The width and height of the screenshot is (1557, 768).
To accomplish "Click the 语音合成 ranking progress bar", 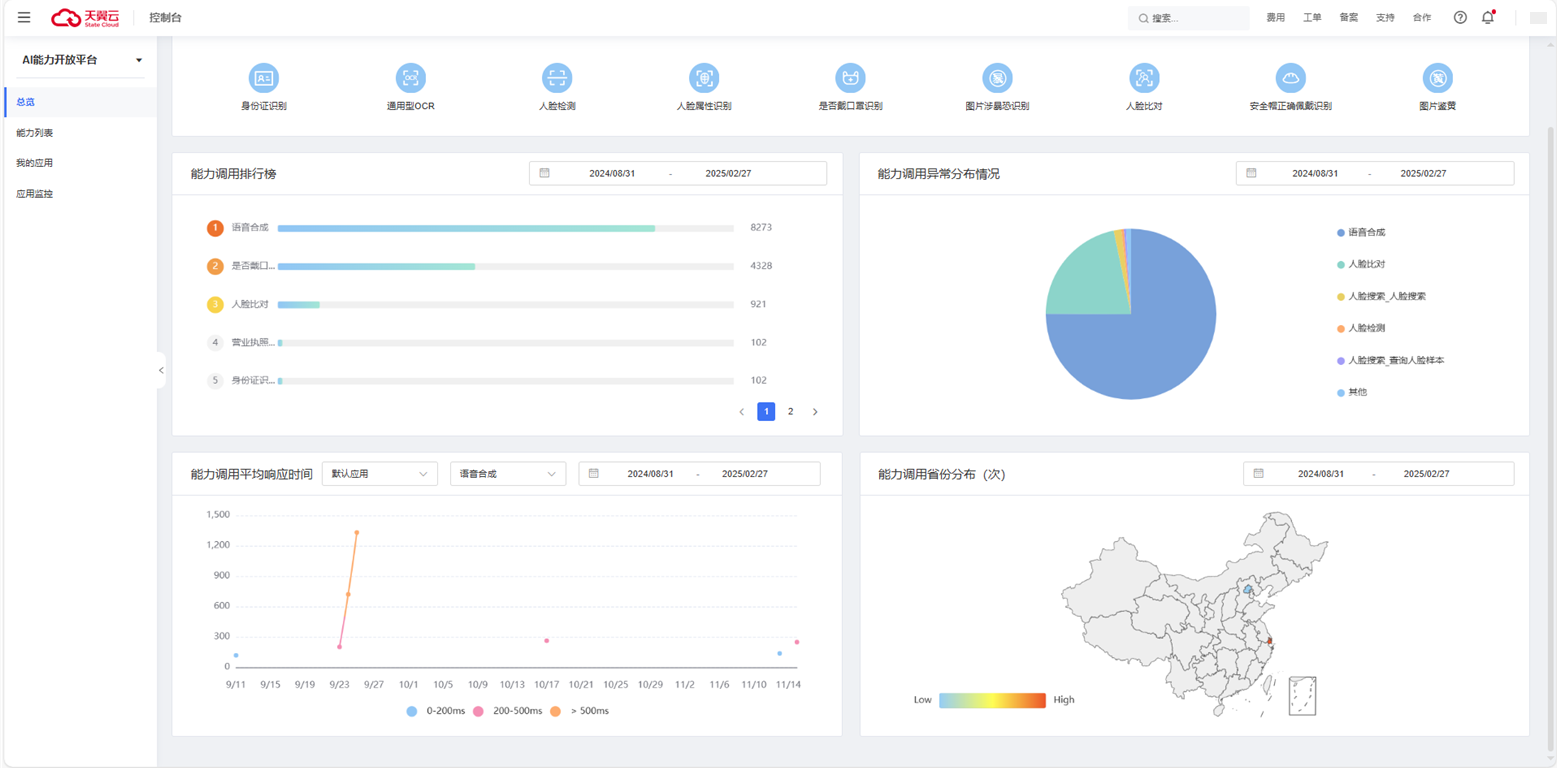I will (506, 228).
